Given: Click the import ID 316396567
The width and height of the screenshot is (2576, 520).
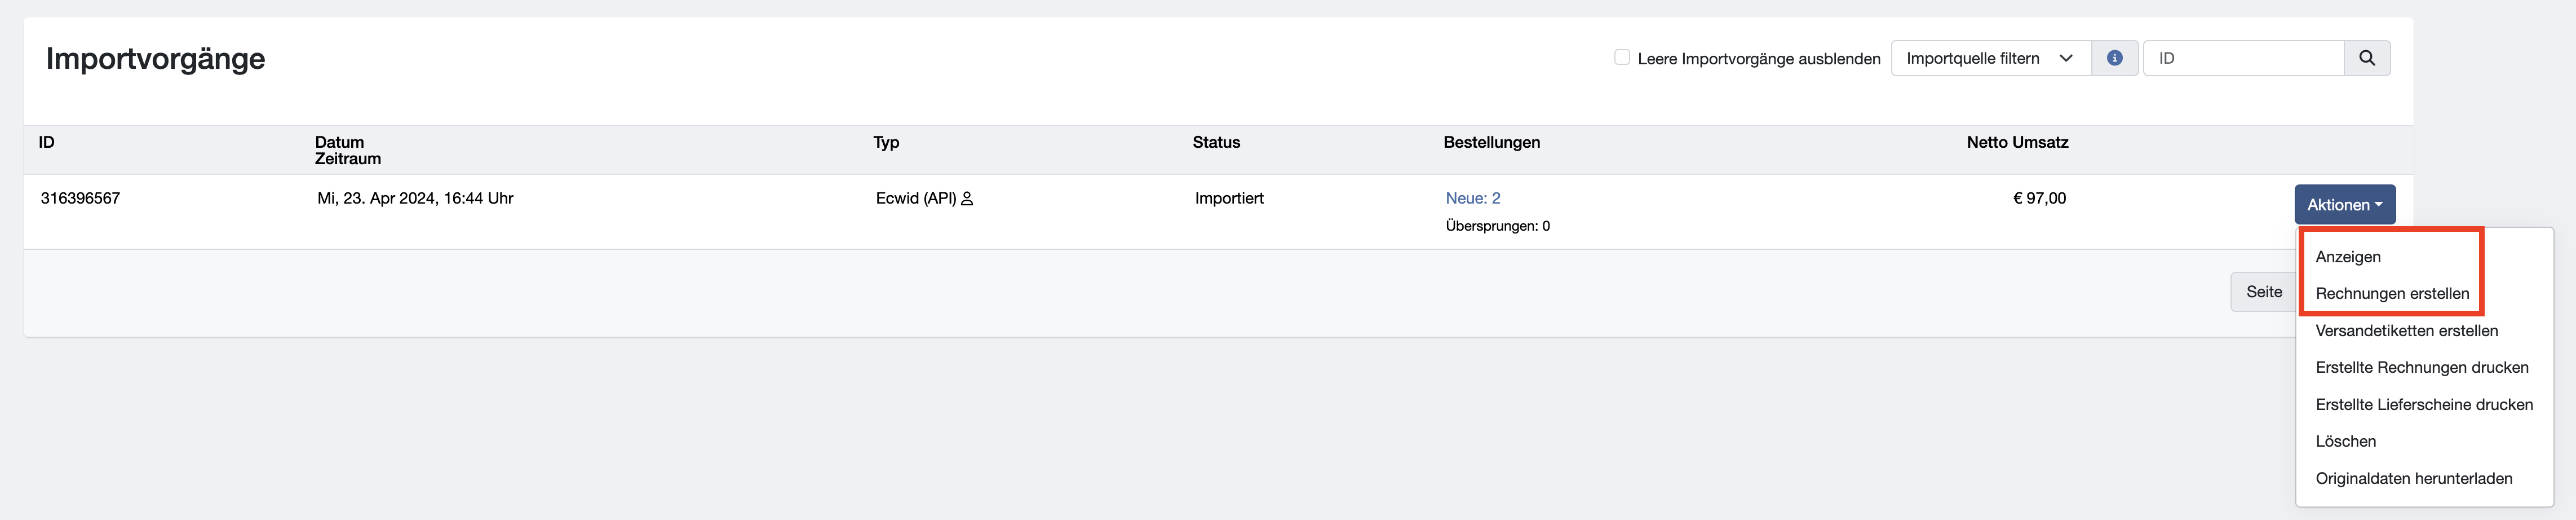Looking at the screenshot, I should point(80,198).
